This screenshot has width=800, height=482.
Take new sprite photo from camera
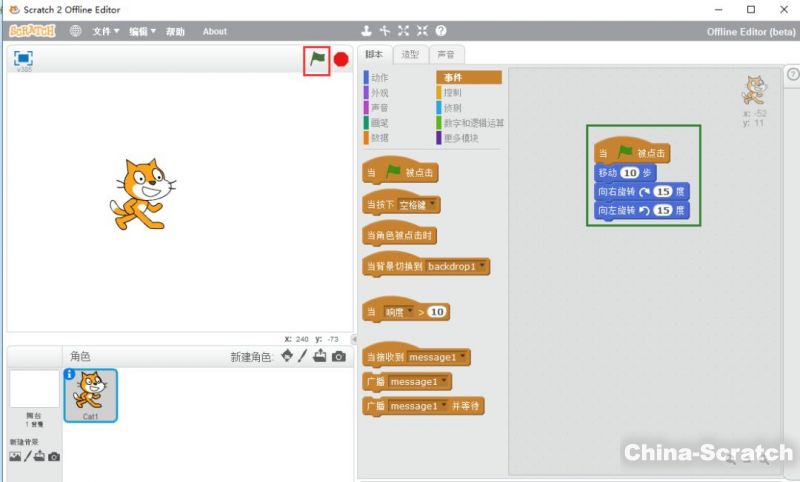[x=339, y=357]
